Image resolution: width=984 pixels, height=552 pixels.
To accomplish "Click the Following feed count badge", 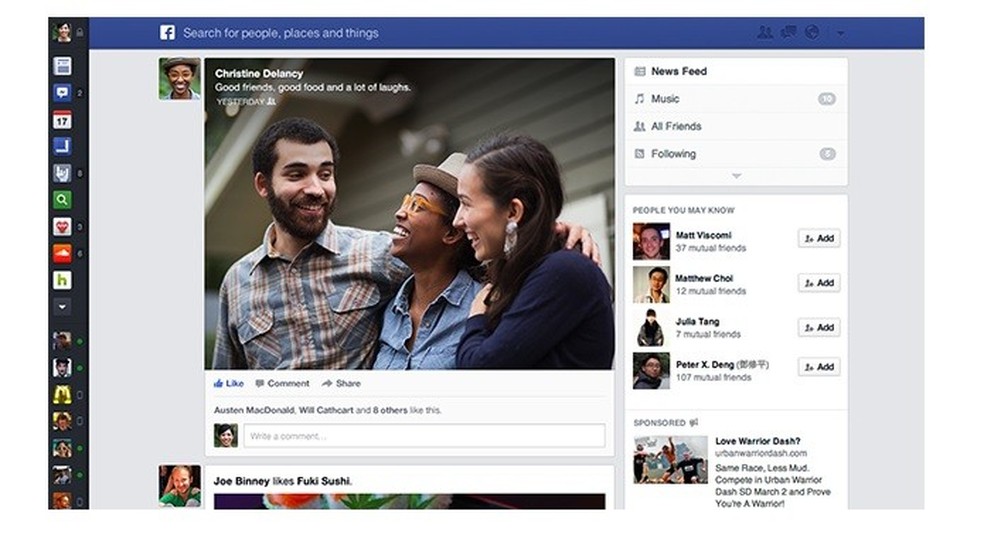I will [828, 154].
